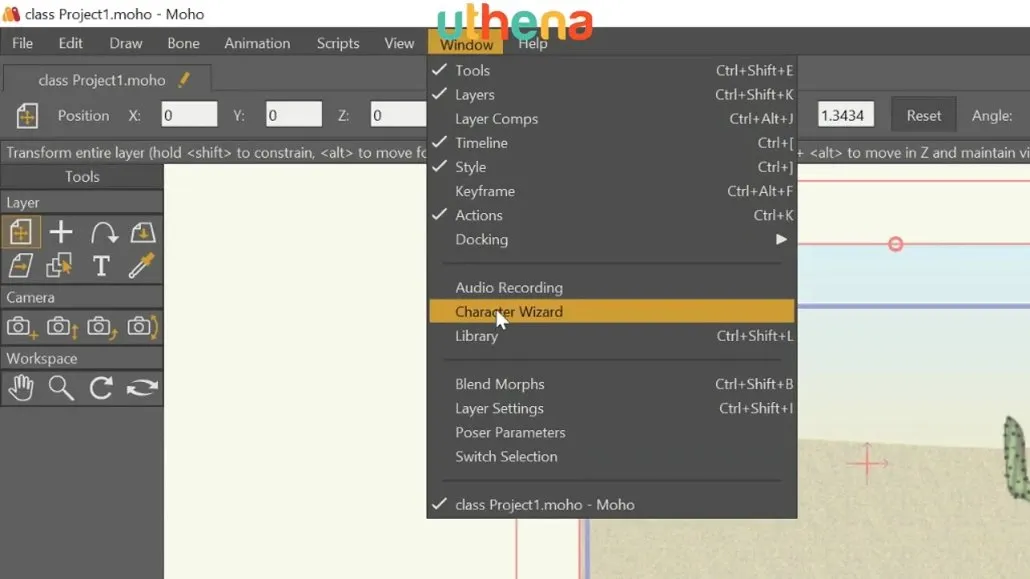Select the Roll Camera tool

(x=102, y=327)
